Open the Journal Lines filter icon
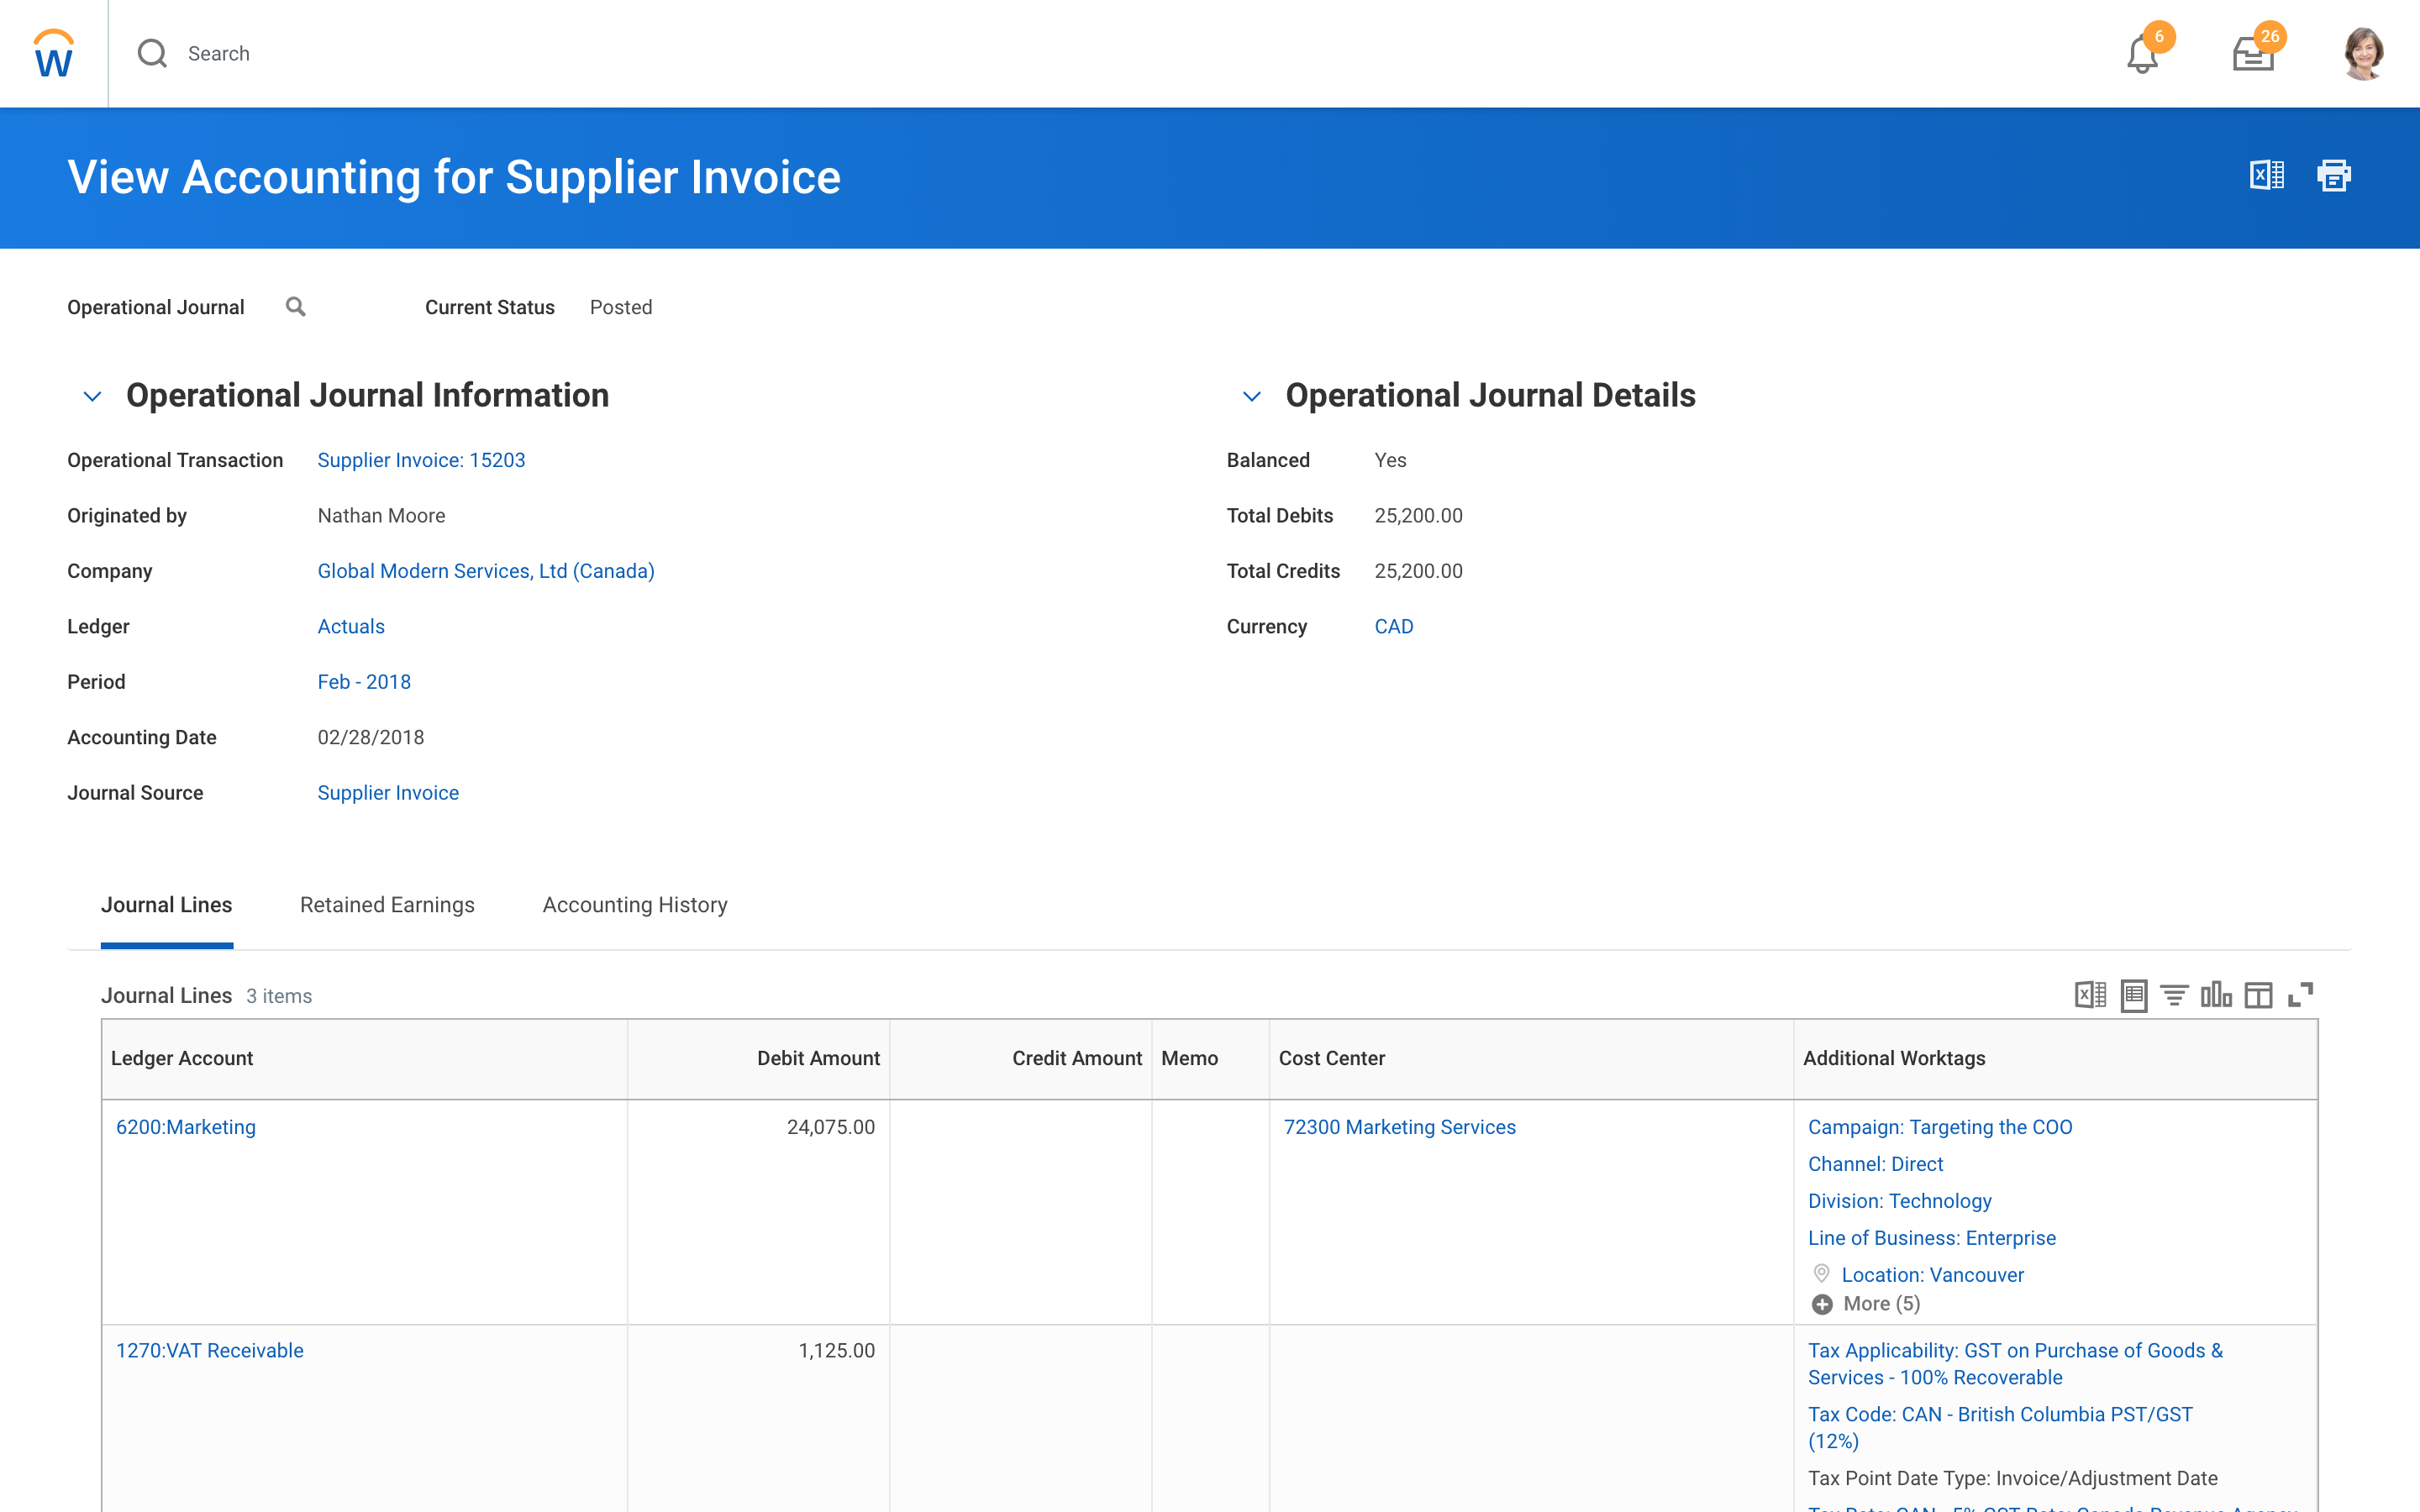2420x1512 pixels. point(2174,995)
